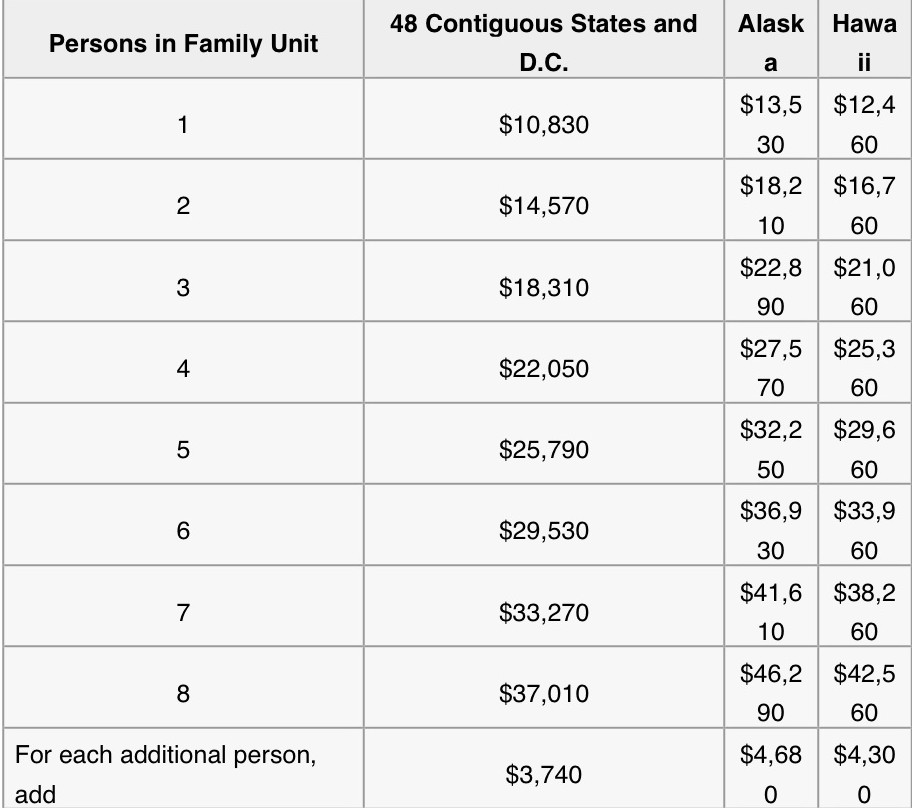Image resolution: width=912 pixels, height=808 pixels.
Task: Click the $33,270 cell
Action: click(x=544, y=612)
